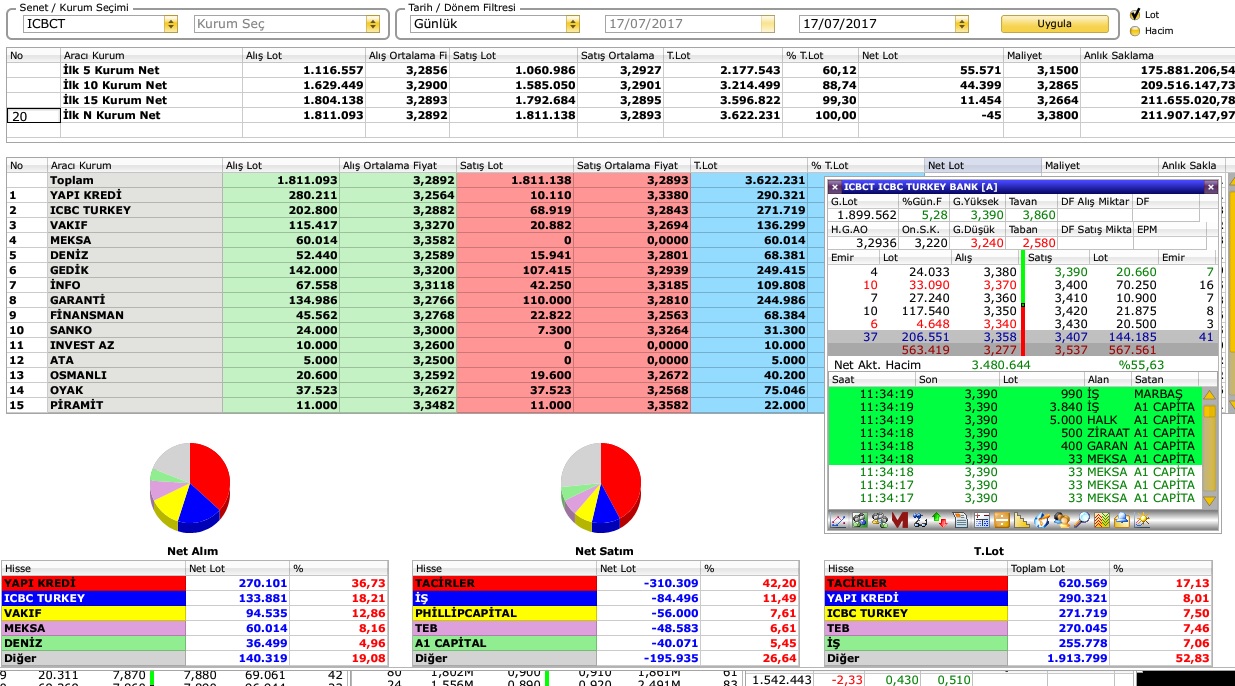Image resolution: width=1235 pixels, height=686 pixels.
Task: Click the trade list scroll-down arrow
Action: 1210,499
